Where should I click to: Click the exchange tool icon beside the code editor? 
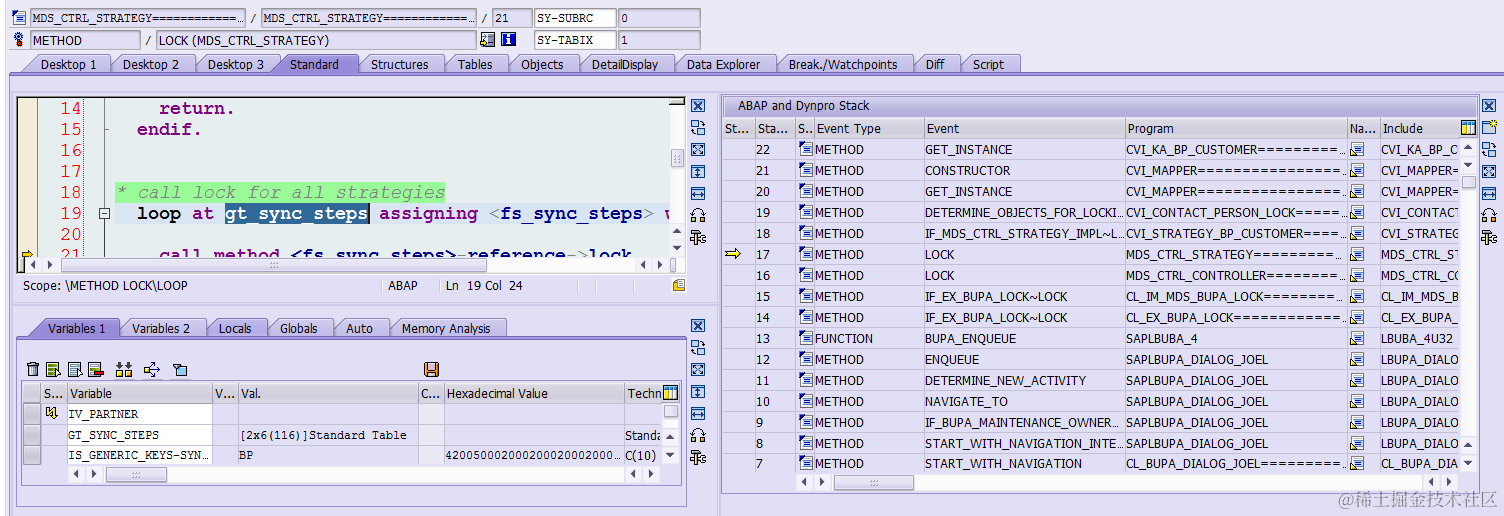click(x=698, y=128)
